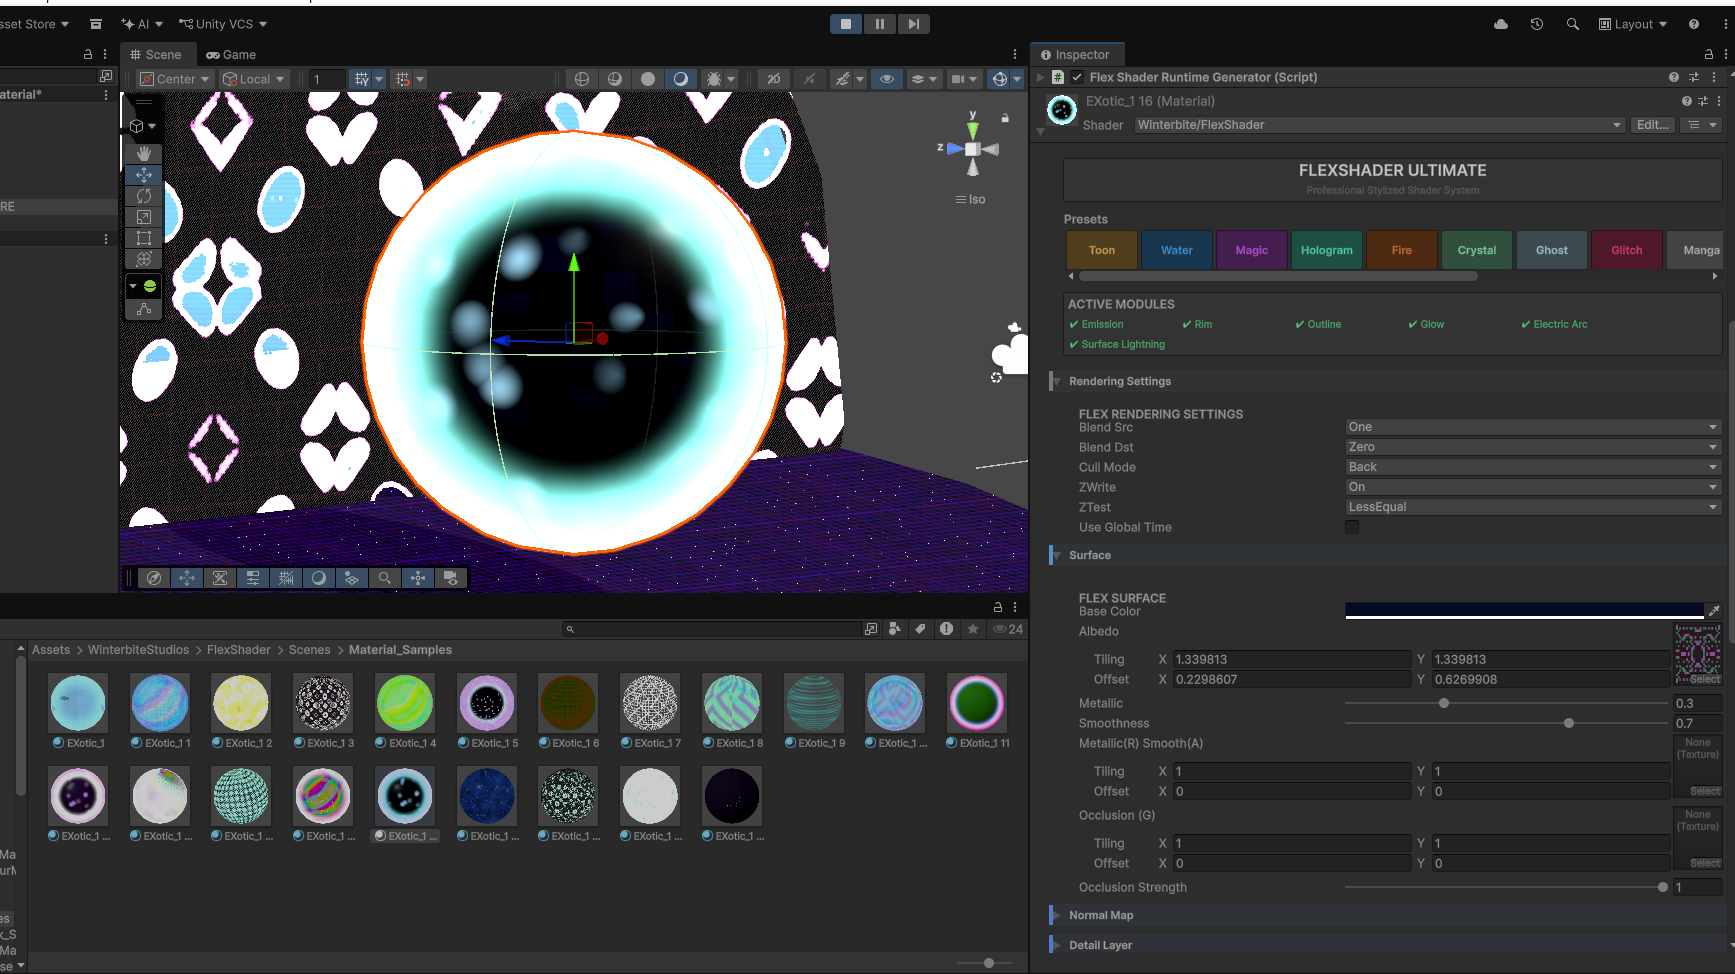Image resolution: width=1735 pixels, height=974 pixels.
Task: Select the Scale tool
Action: (x=144, y=217)
